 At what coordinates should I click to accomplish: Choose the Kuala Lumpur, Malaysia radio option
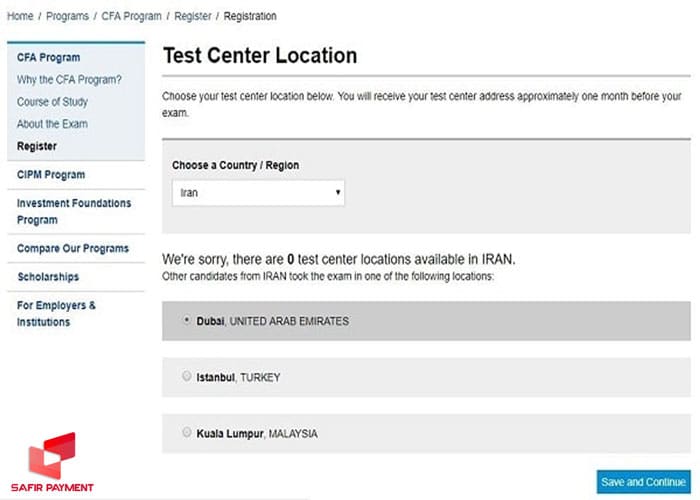coord(187,433)
